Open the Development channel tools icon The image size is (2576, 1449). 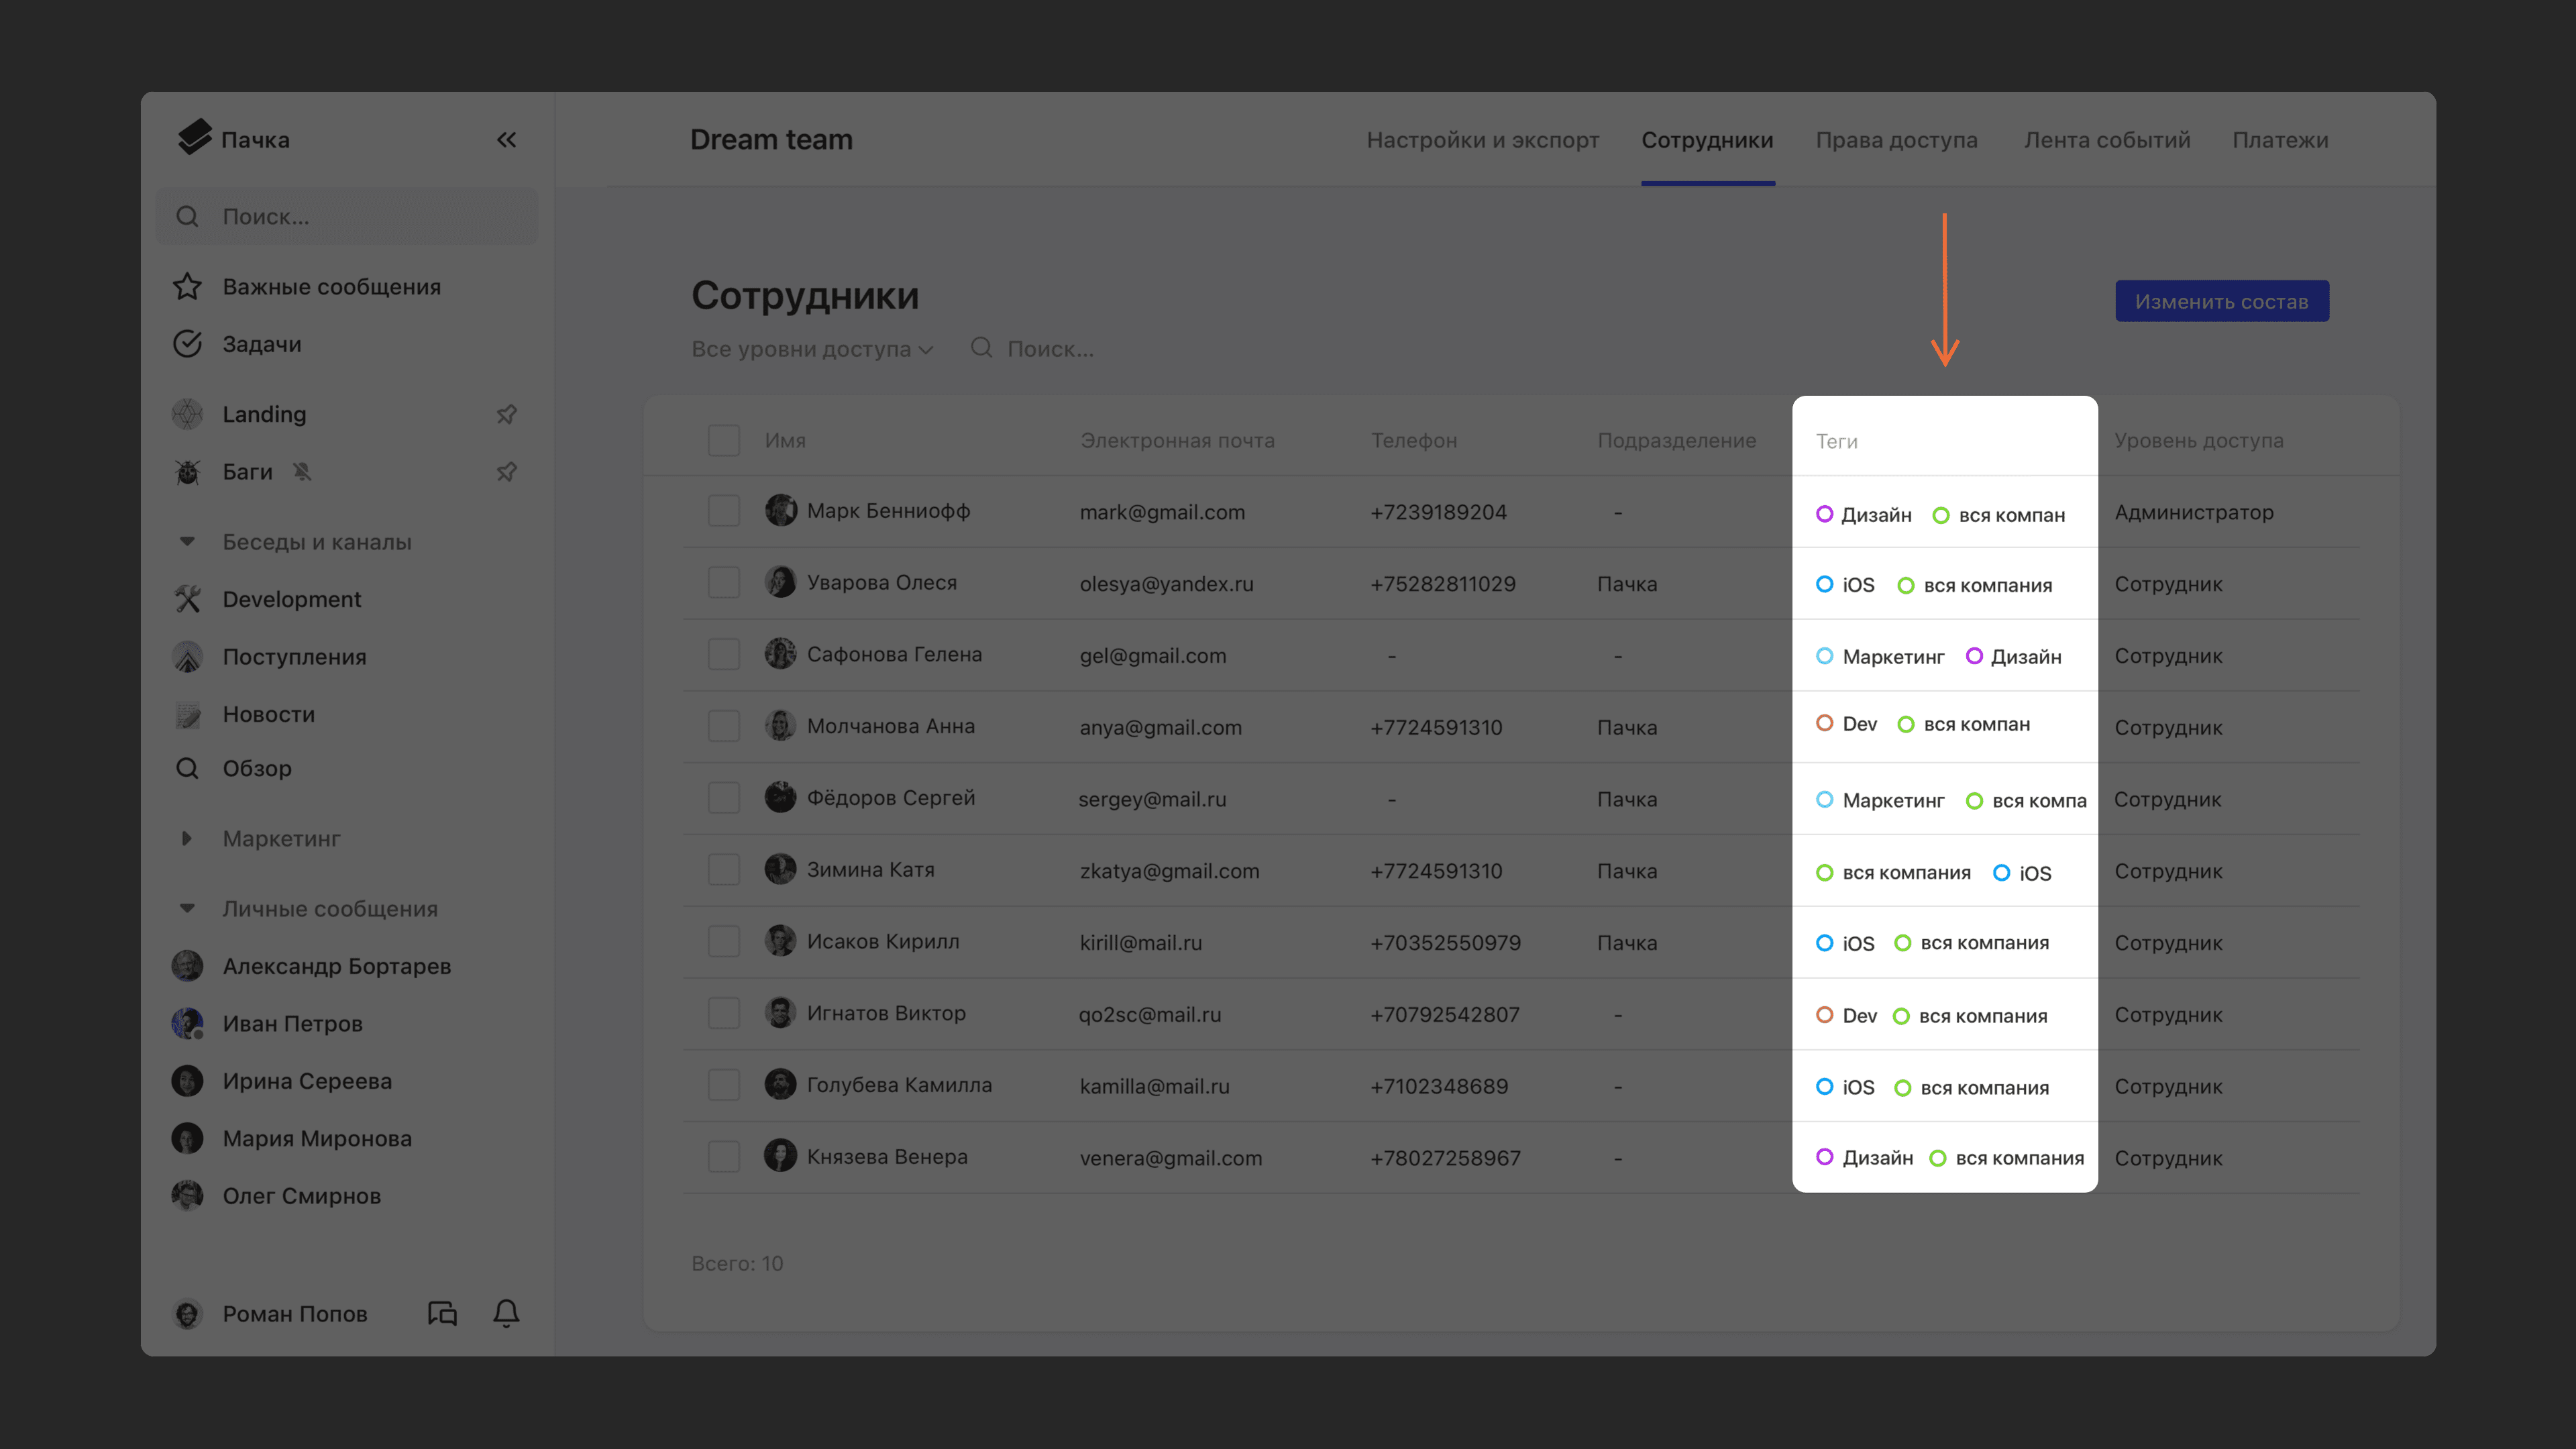tap(187, 599)
